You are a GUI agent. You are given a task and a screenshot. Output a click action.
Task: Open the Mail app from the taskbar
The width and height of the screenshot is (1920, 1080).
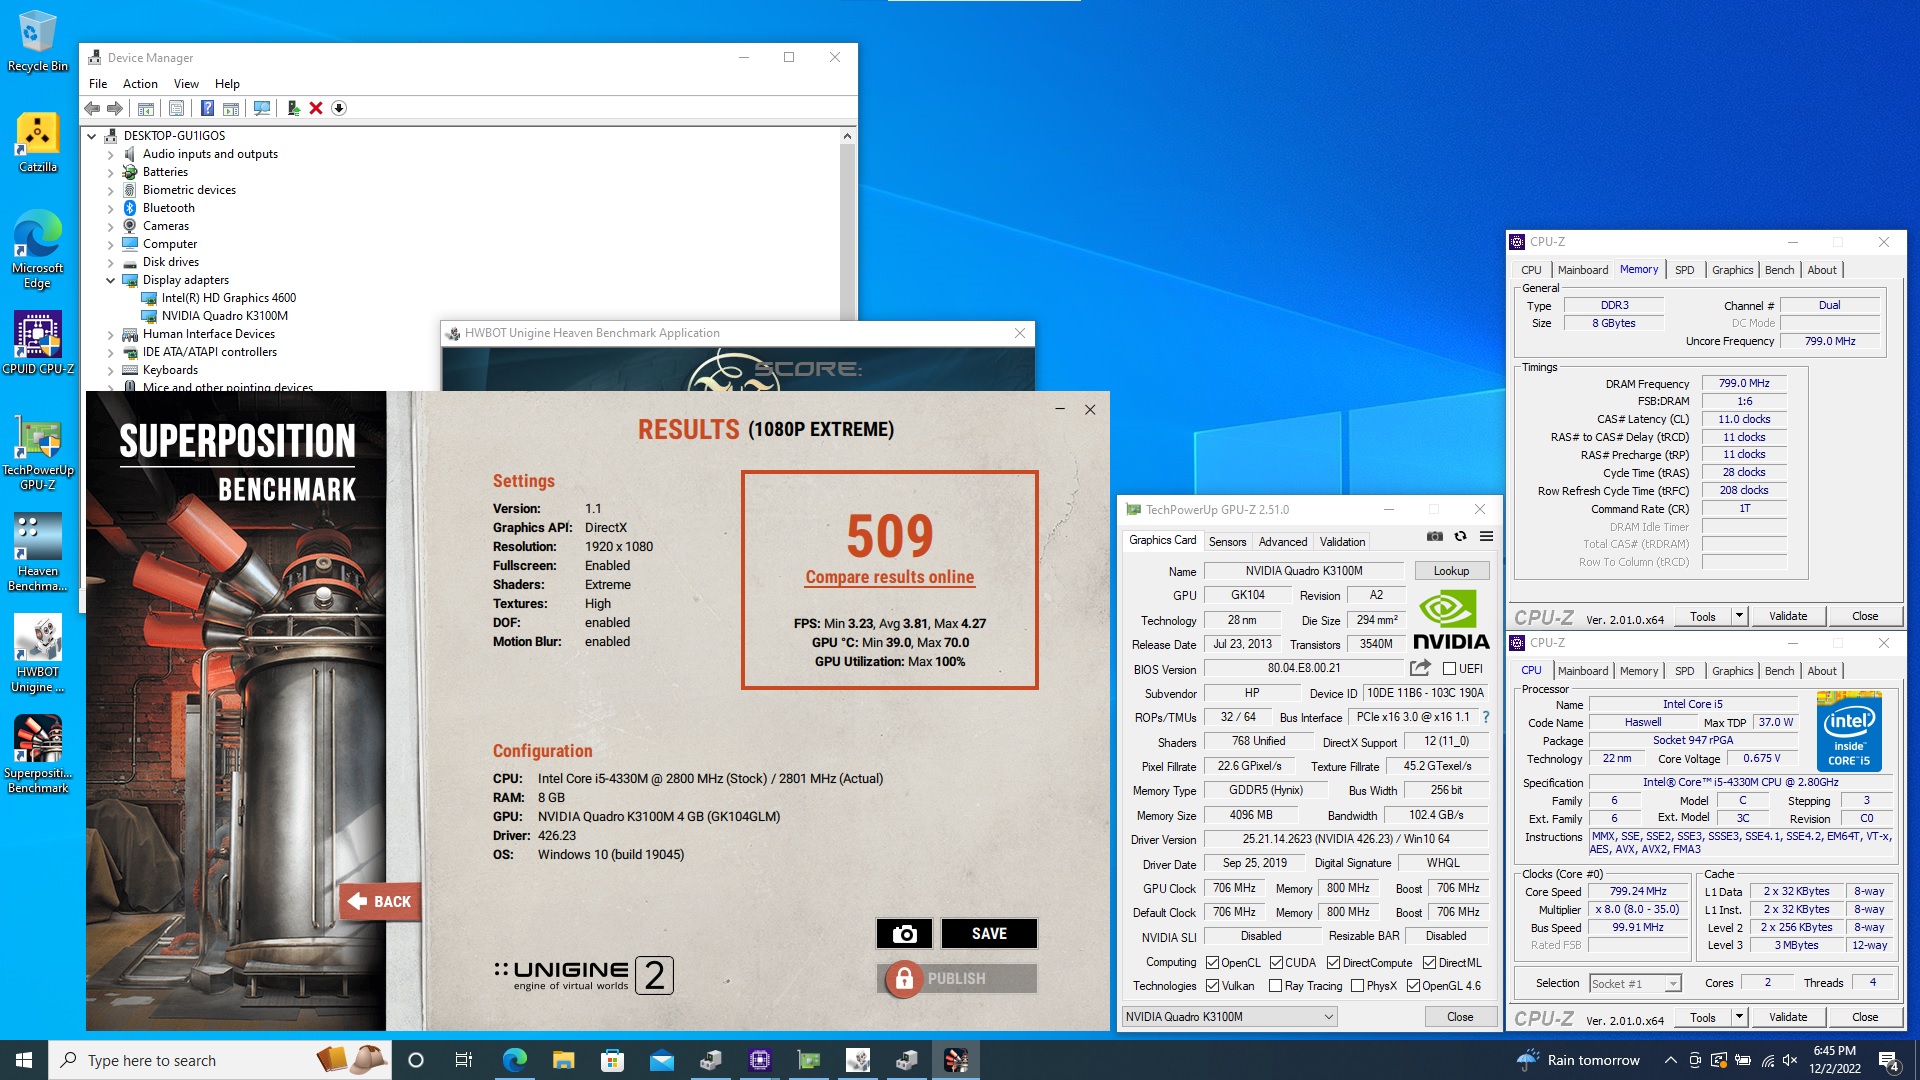(661, 1060)
